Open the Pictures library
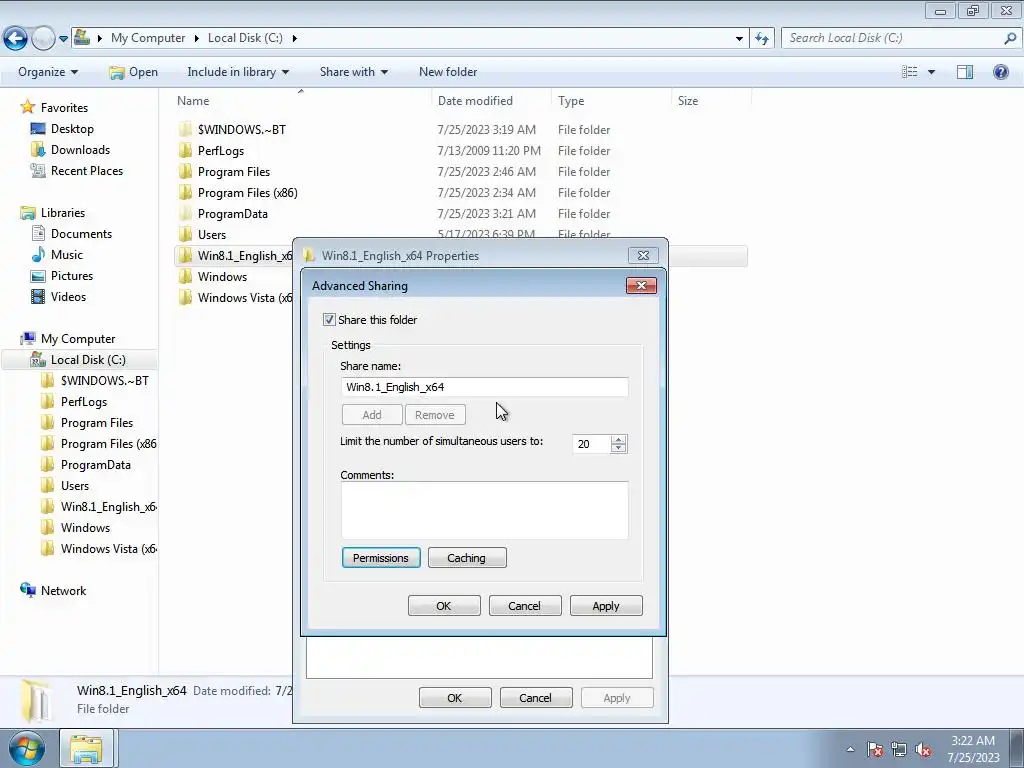Screen dimensions: 1024x768 [72, 276]
